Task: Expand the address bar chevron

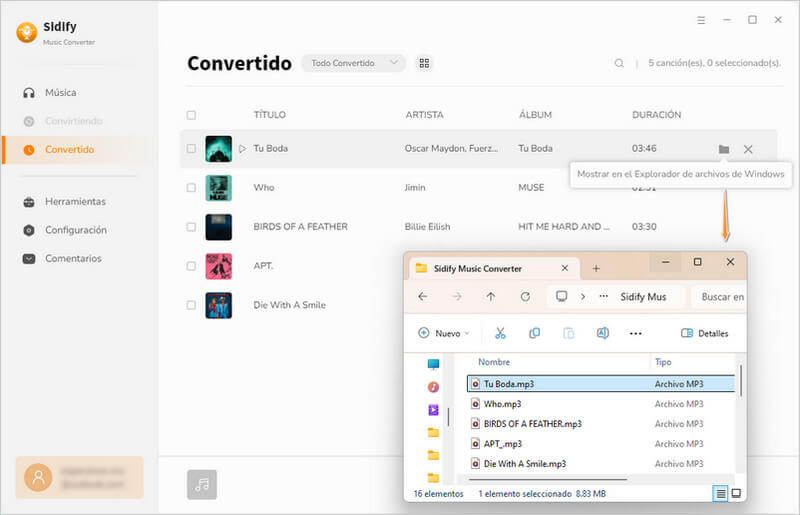Action: click(583, 297)
